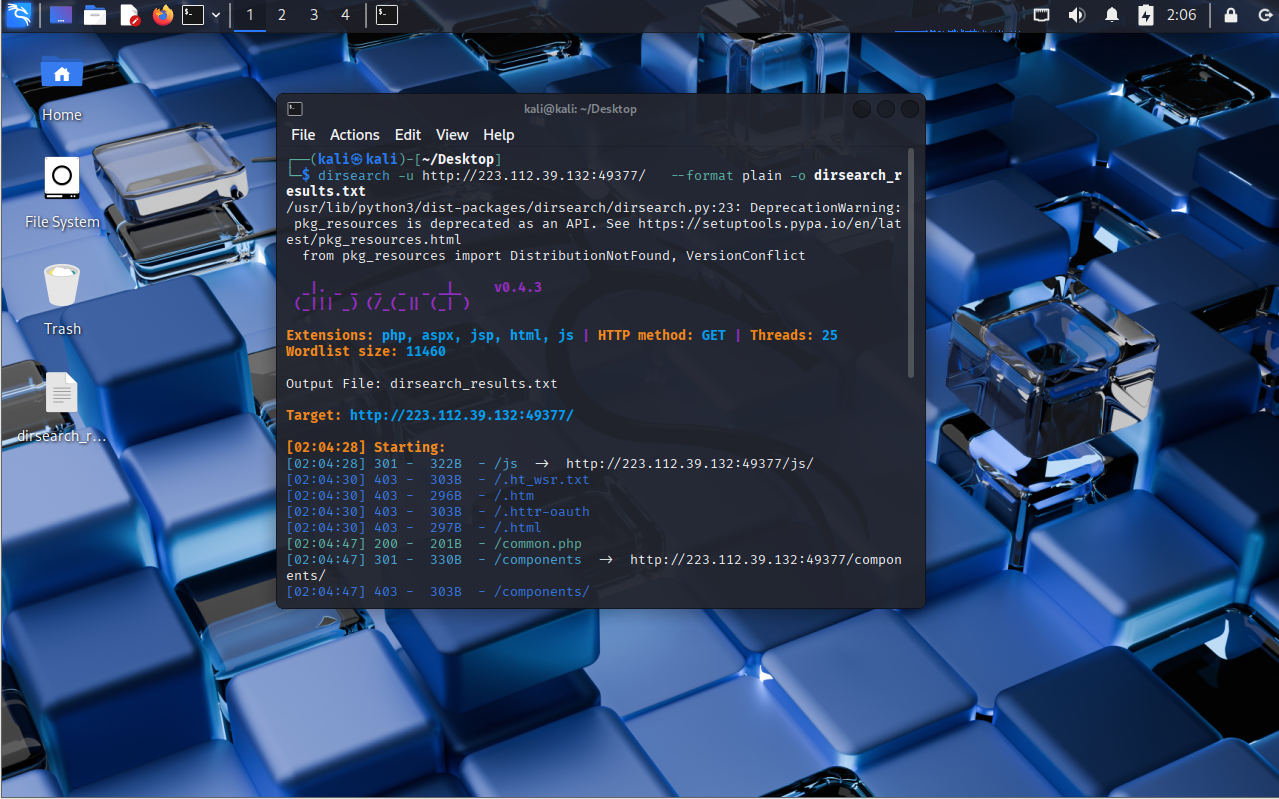
Task: Open the terminal Edit menu
Action: pyautogui.click(x=408, y=134)
